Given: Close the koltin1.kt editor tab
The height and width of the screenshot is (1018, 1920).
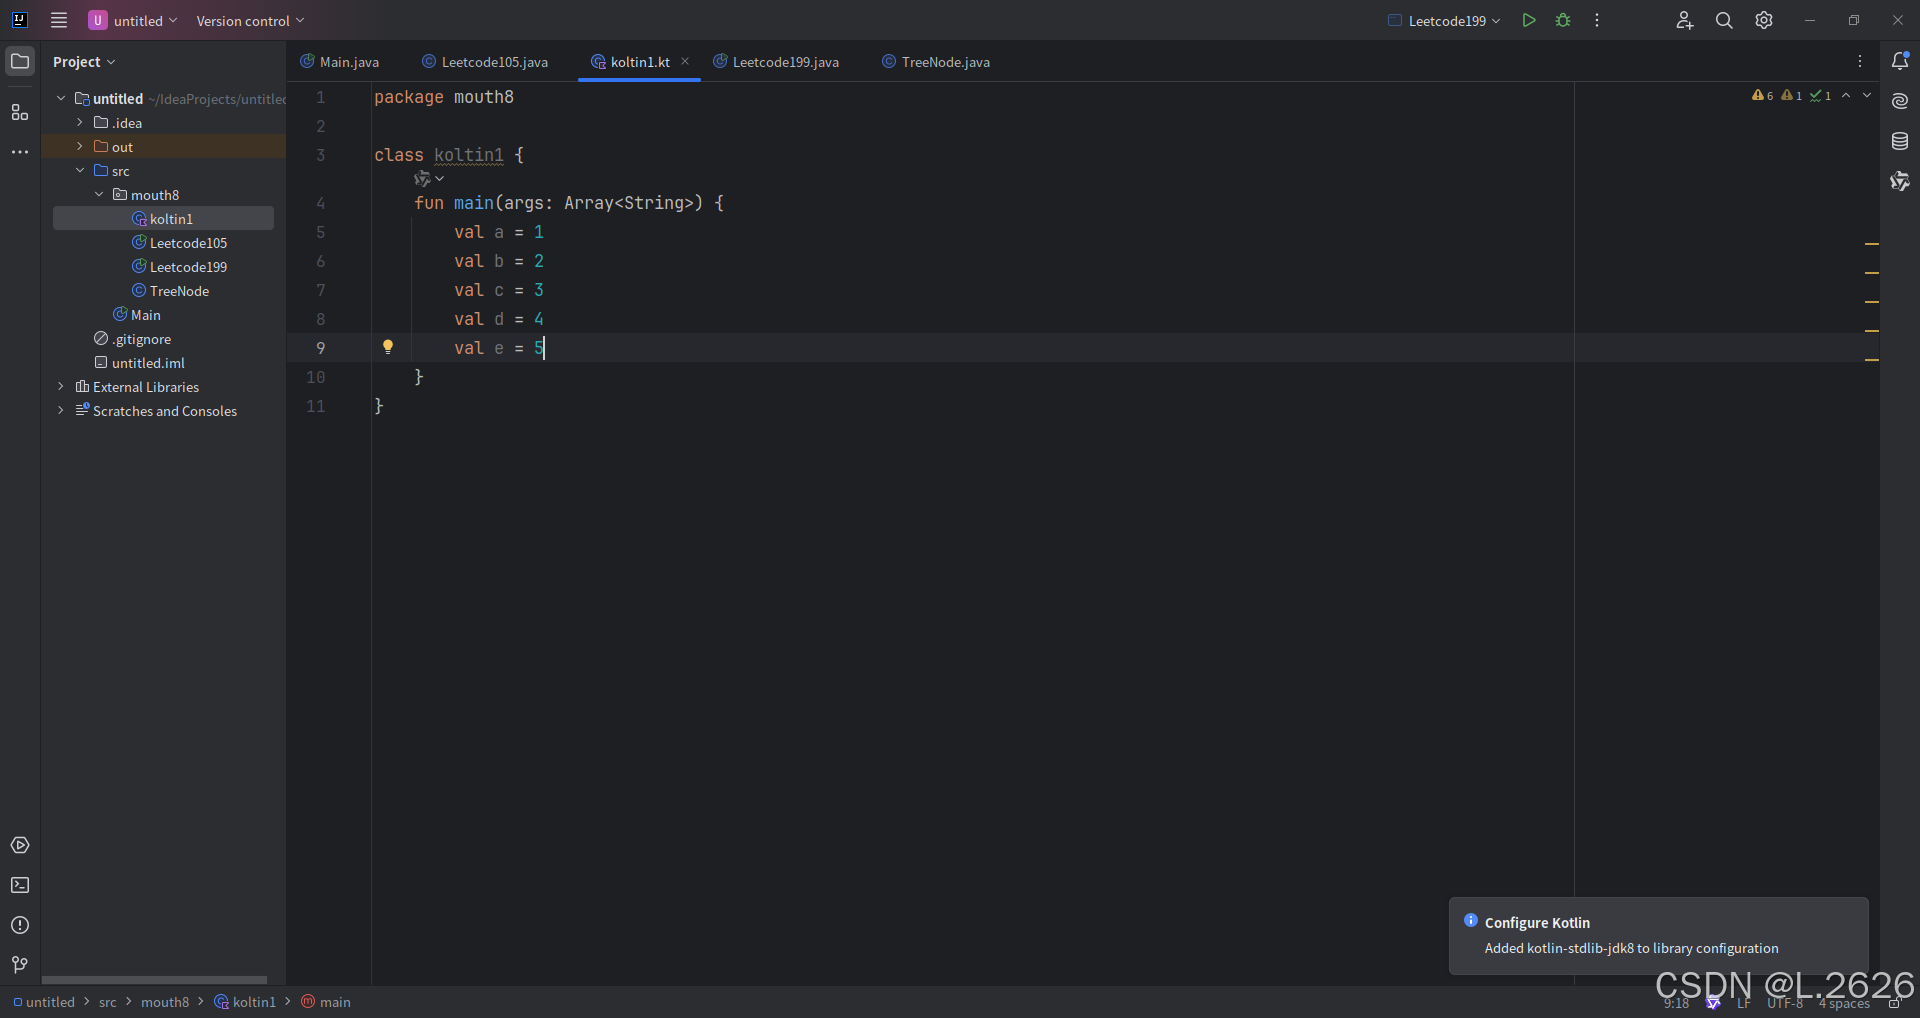Looking at the screenshot, I should coord(686,61).
